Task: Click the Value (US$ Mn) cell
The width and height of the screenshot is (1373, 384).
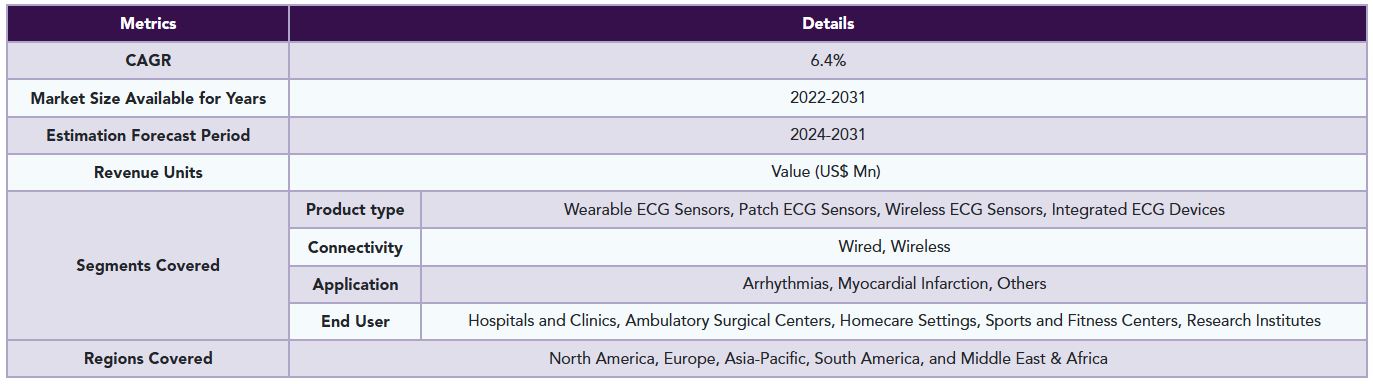Action: (x=828, y=172)
